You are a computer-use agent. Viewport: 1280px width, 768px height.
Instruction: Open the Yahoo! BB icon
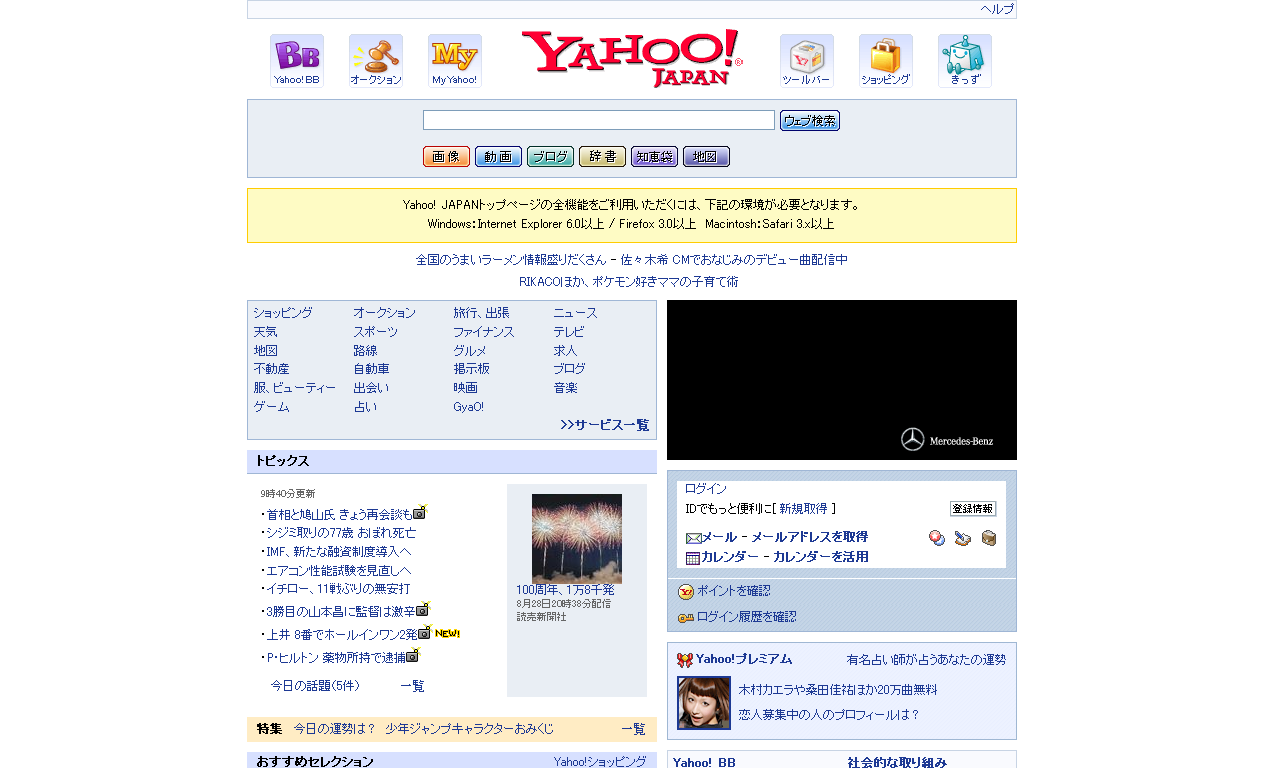tap(297, 61)
